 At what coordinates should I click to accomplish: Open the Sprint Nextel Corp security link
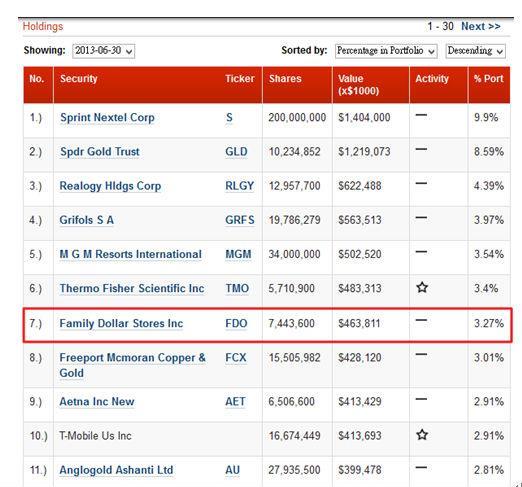pos(107,118)
